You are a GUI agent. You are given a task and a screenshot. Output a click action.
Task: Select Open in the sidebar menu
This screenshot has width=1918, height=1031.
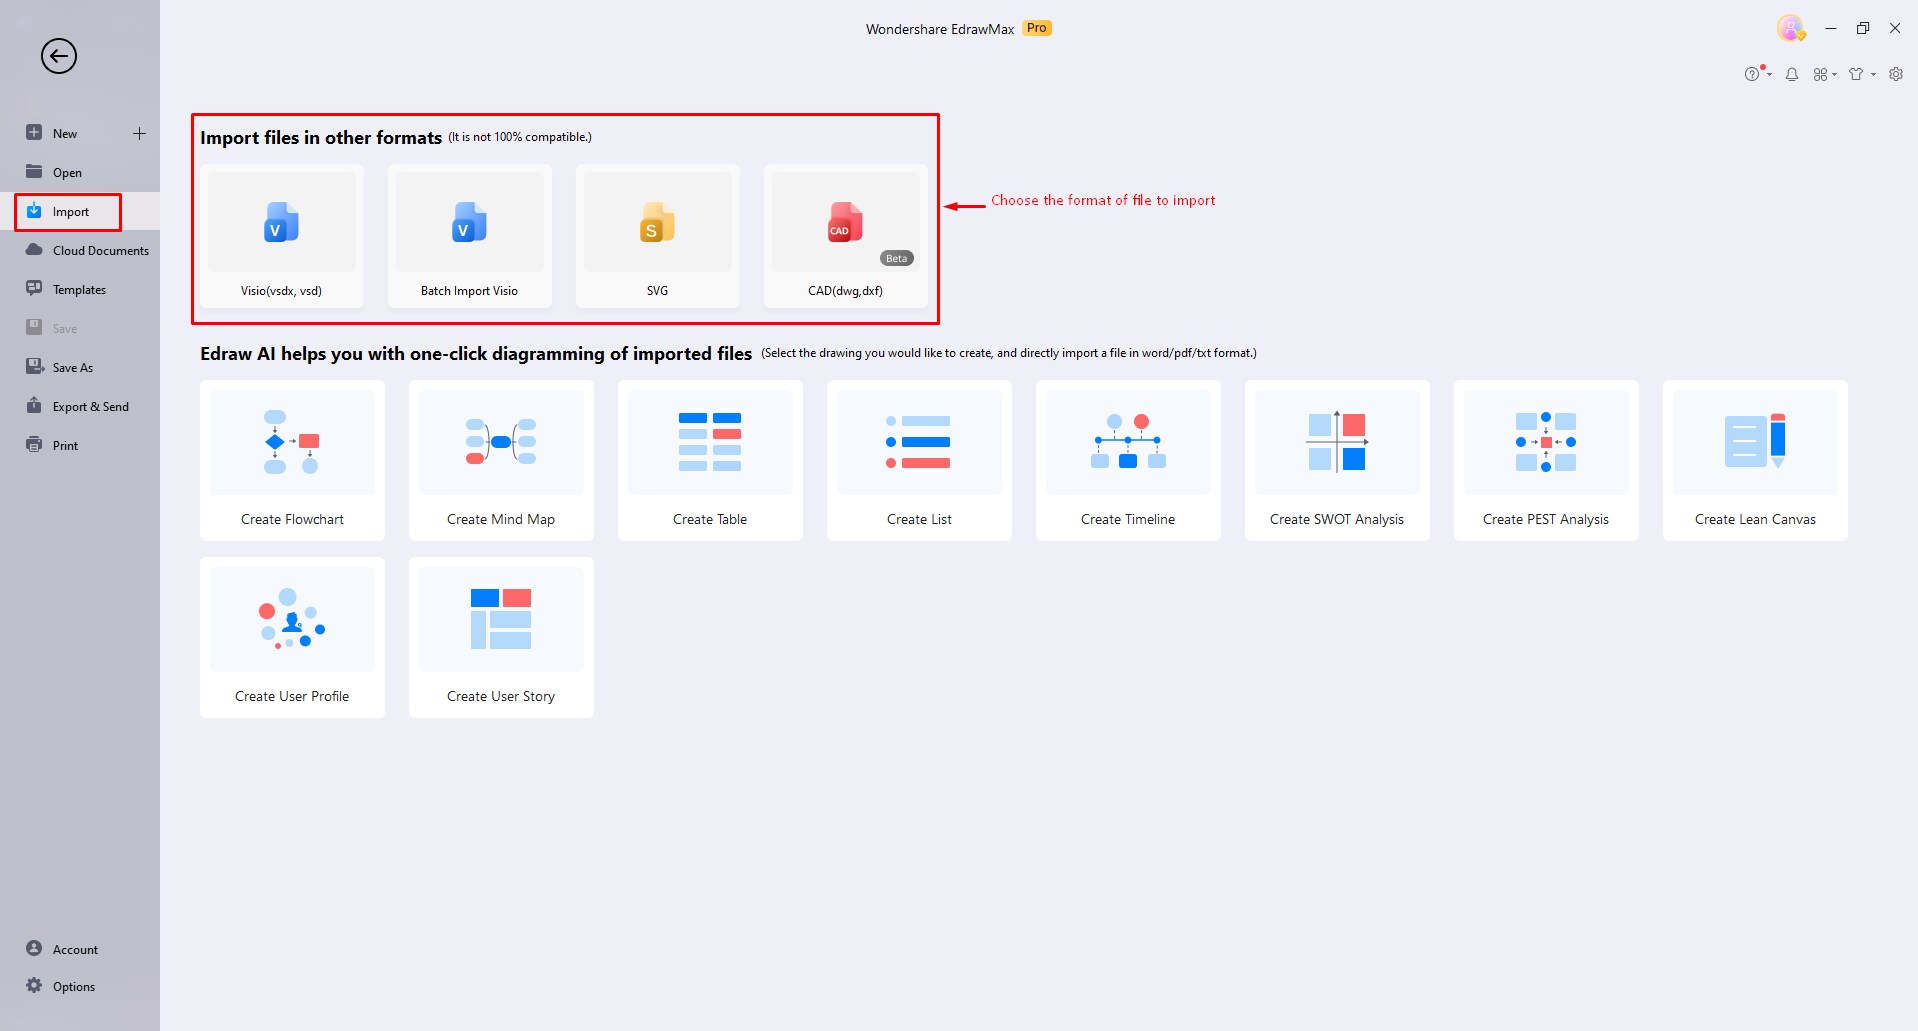point(80,172)
